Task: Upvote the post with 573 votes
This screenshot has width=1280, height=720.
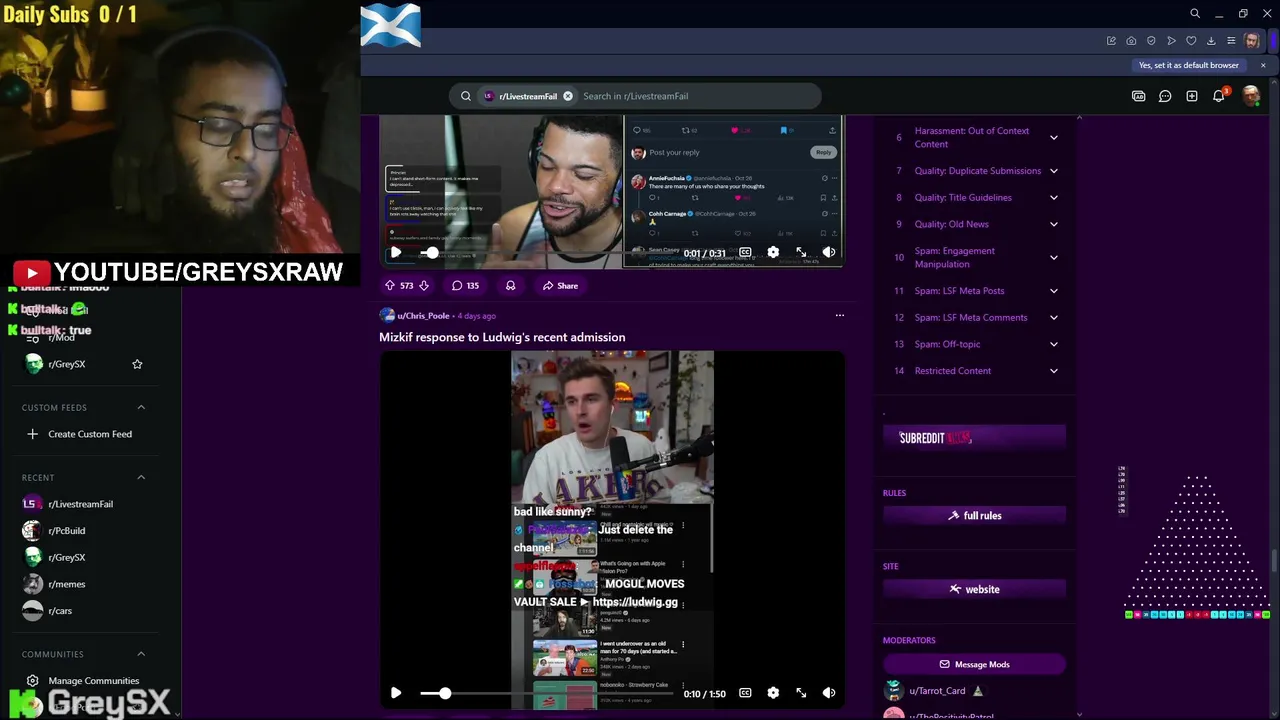Action: (390, 286)
